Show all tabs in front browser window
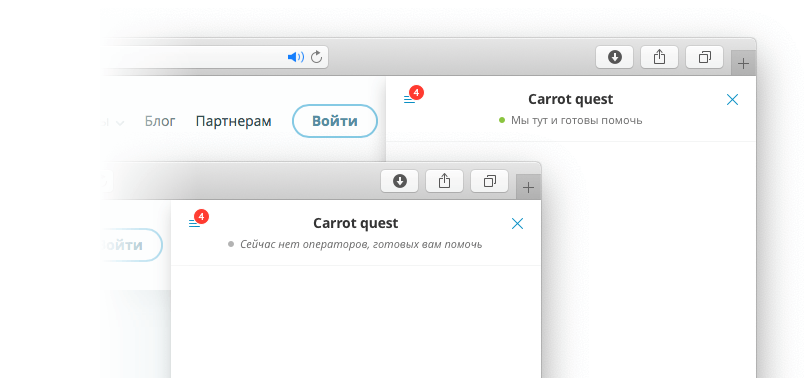 (489, 181)
